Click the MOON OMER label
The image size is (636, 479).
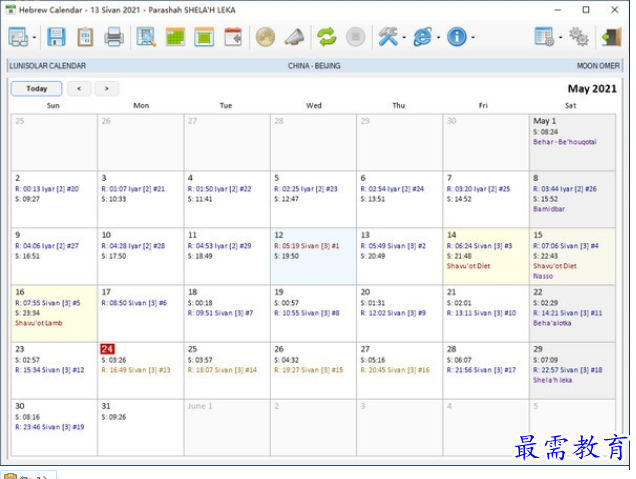click(x=598, y=66)
